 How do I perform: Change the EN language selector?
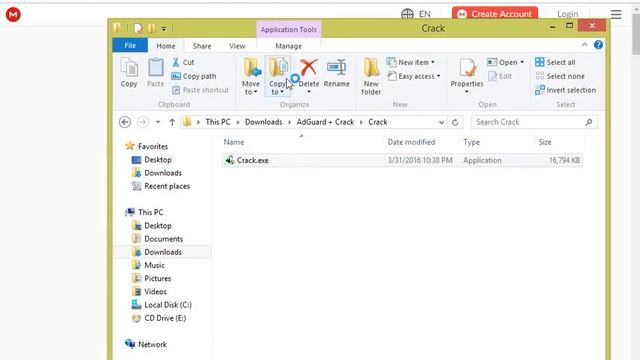(416, 14)
